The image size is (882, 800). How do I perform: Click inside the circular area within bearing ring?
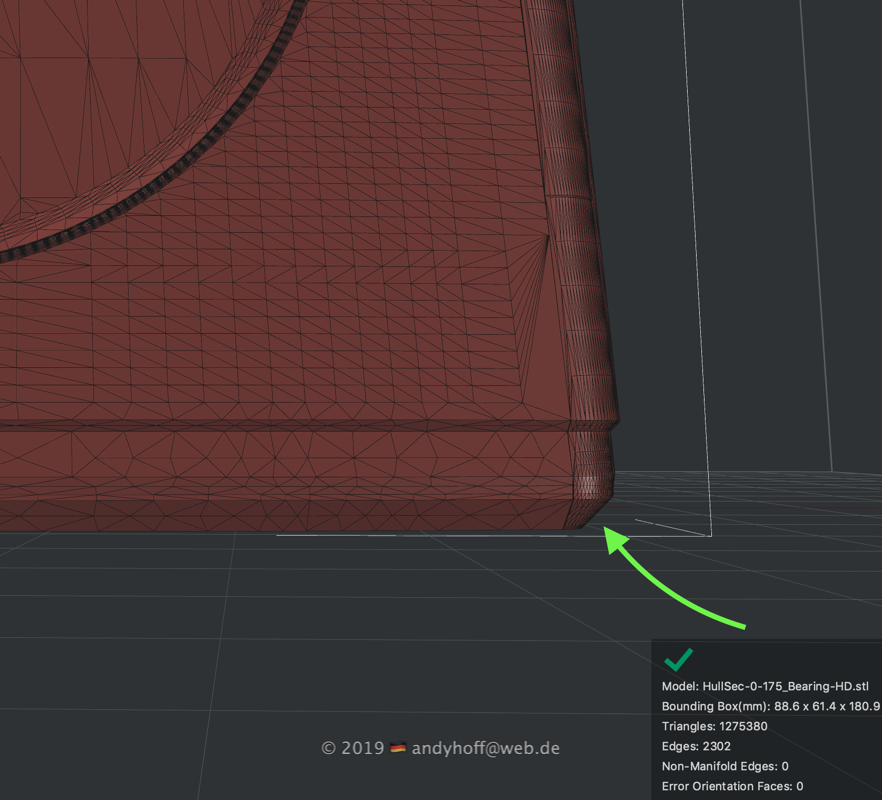(100, 100)
